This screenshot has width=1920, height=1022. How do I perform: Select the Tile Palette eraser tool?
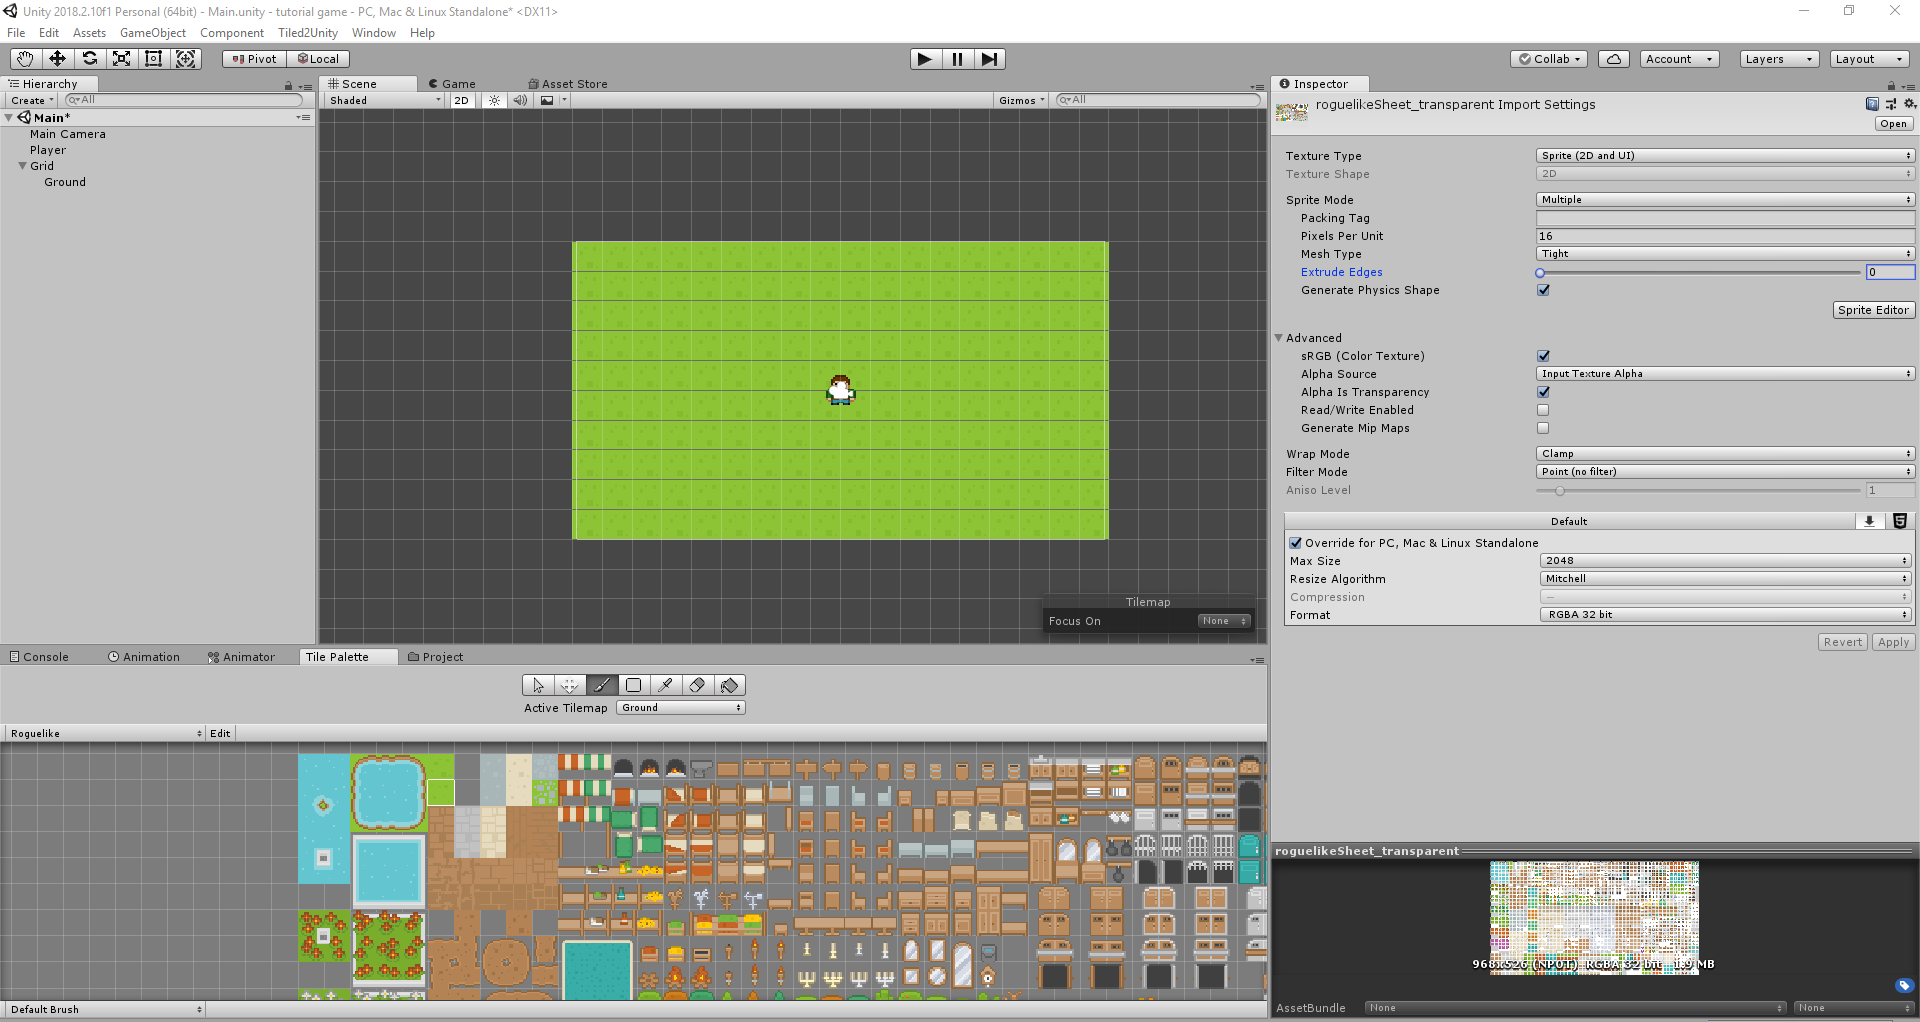click(697, 685)
